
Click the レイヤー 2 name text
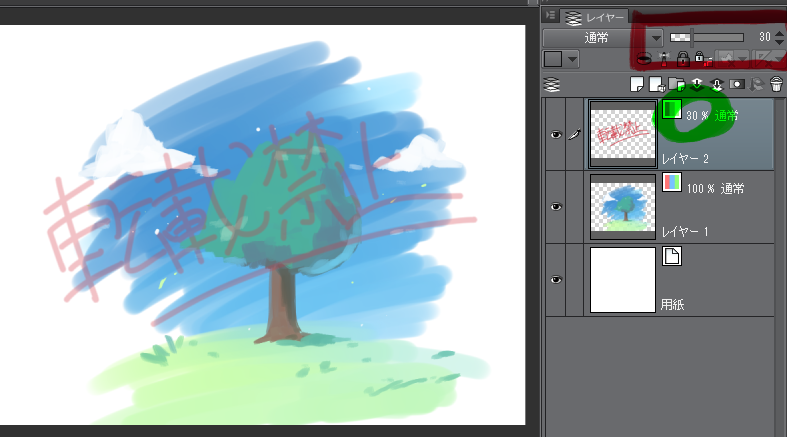pyautogui.click(x=685, y=159)
